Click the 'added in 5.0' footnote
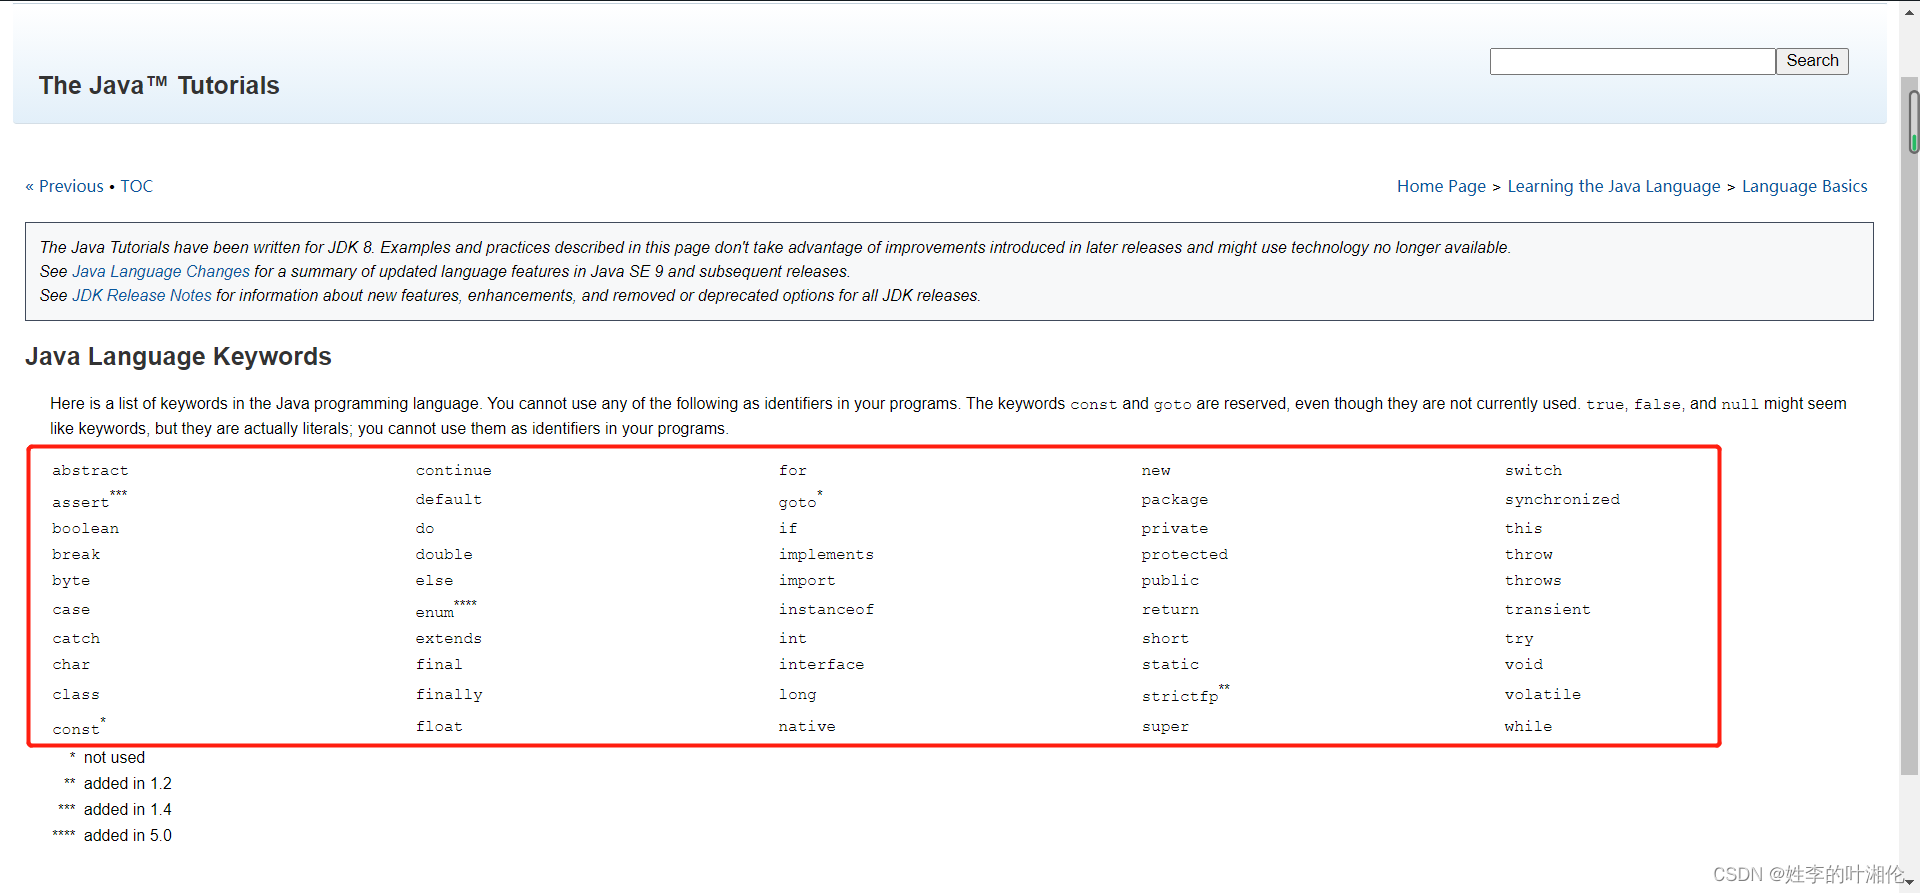This screenshot has height=893, width=1920. point(128,835)
